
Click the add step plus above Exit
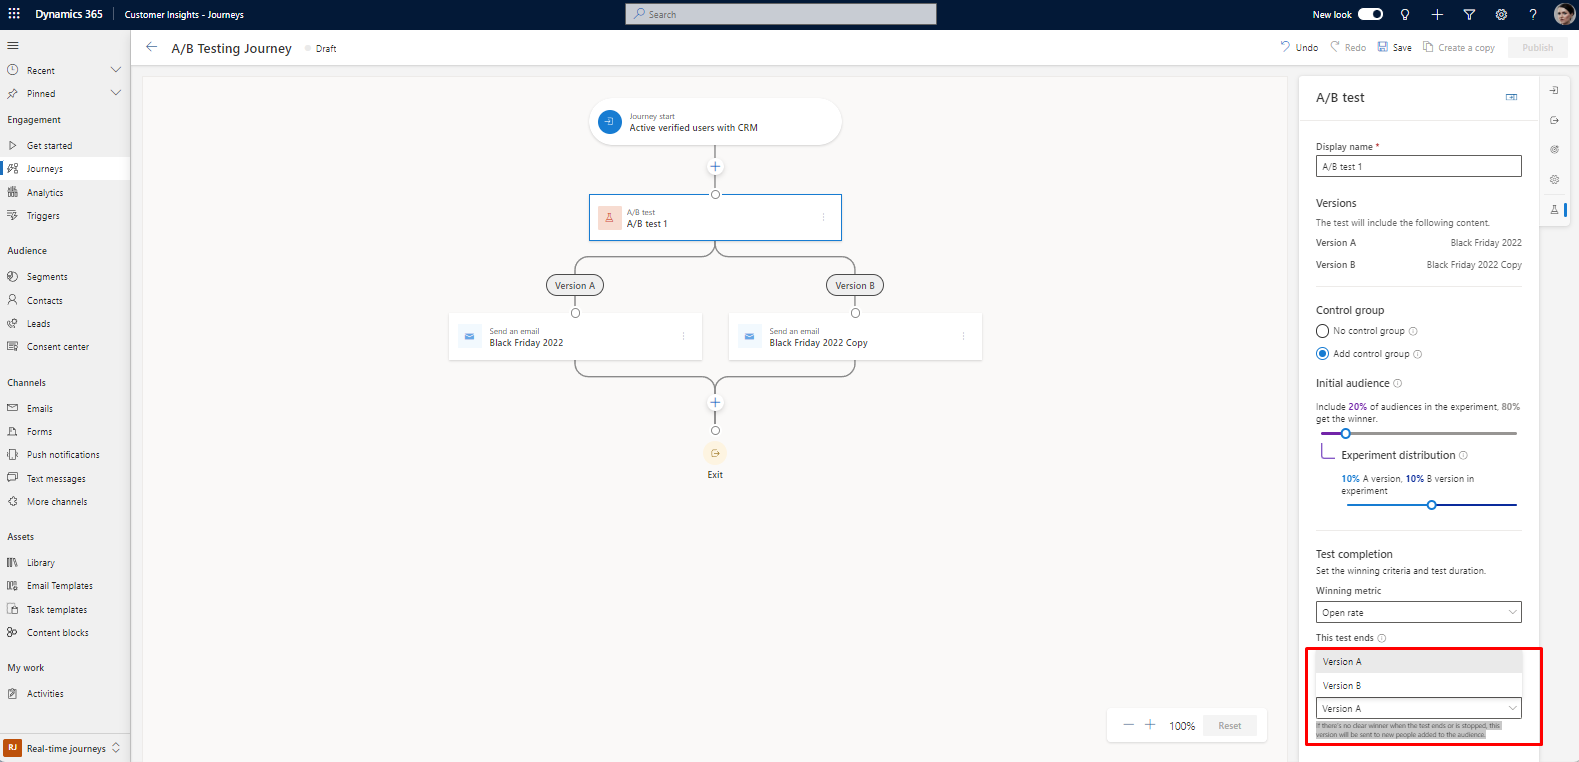click(715, 403)
